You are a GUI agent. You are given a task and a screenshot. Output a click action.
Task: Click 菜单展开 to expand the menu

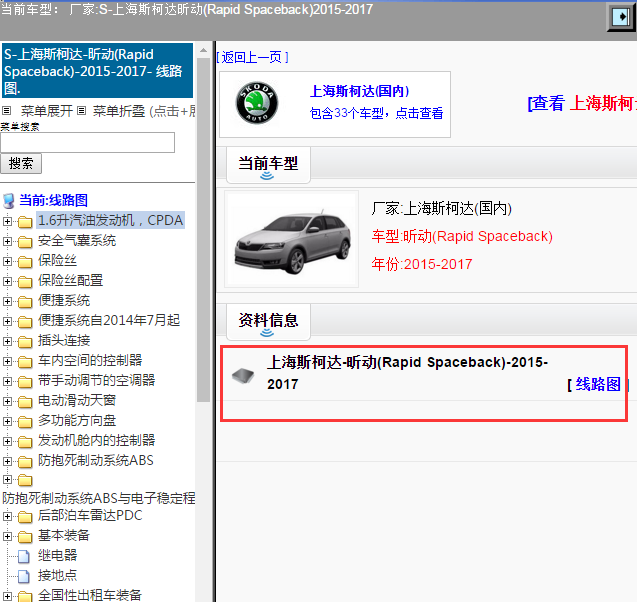[x=47, y=110]
